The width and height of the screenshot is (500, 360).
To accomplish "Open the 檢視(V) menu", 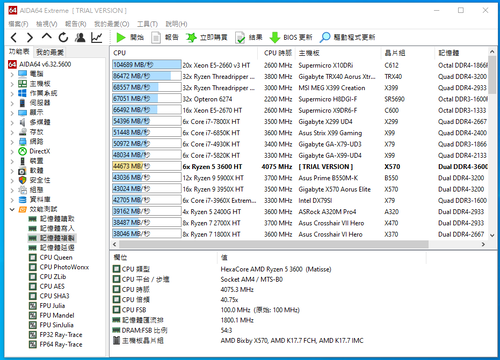I will point(47,24).
